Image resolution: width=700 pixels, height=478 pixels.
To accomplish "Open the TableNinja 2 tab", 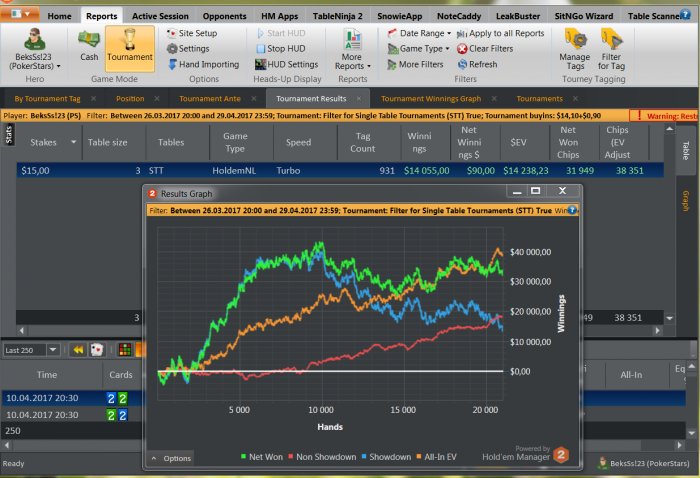I will click(x=338, y=16).
